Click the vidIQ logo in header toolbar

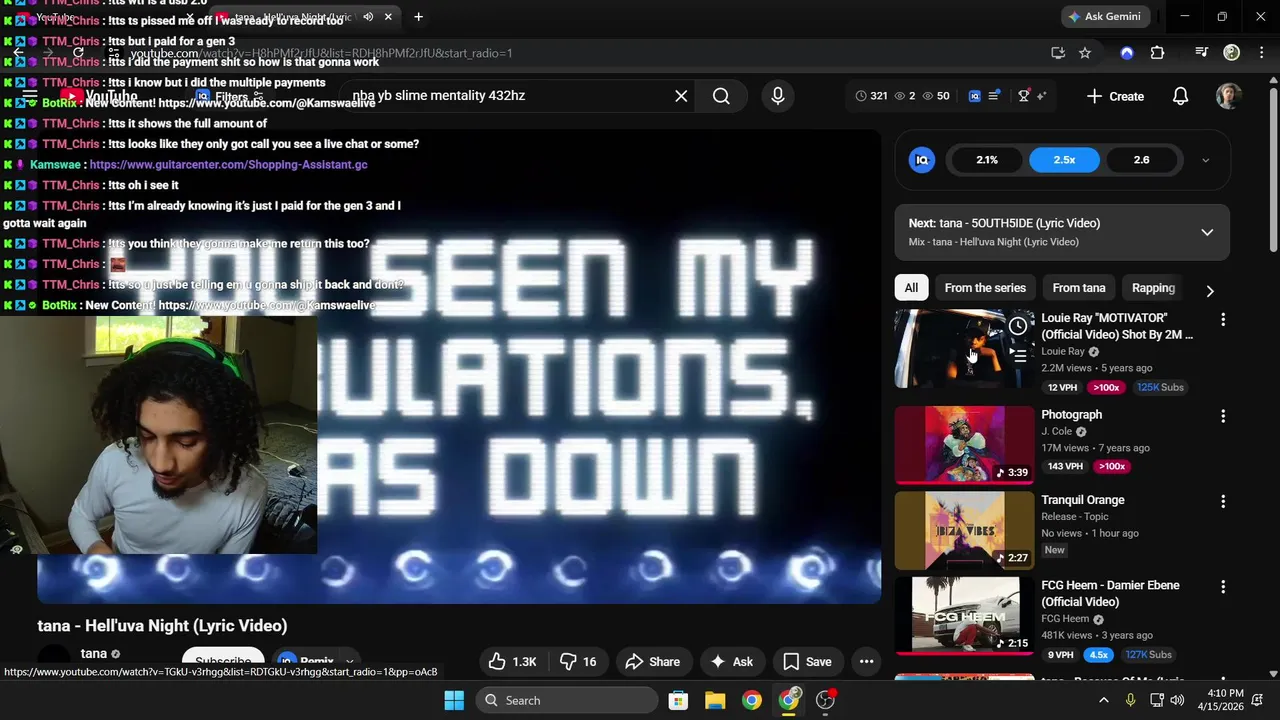point(975,96)
